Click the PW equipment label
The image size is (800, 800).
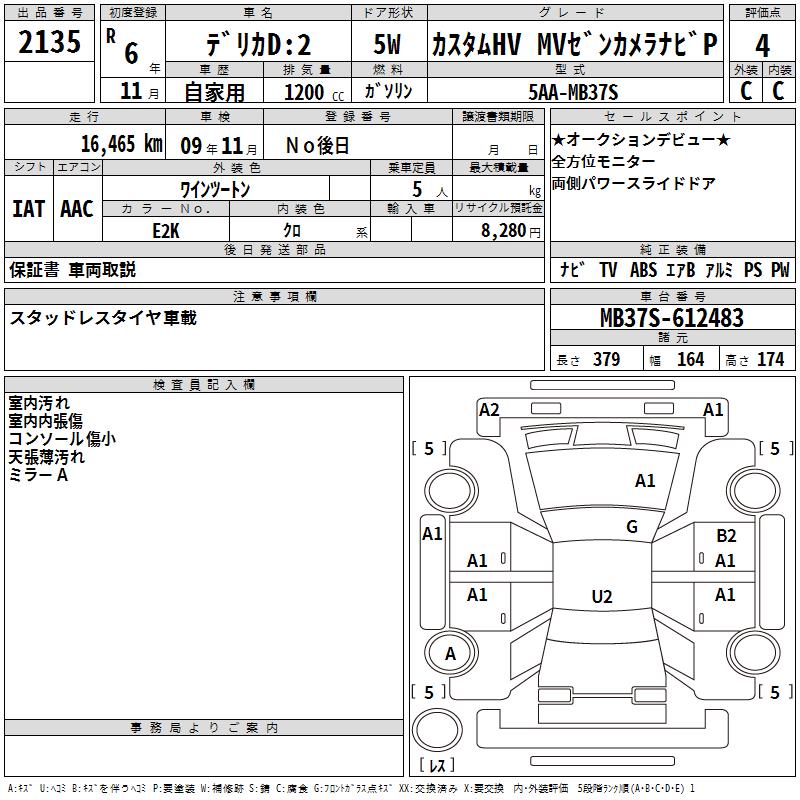pyautogui.click(x=780, y=269)
